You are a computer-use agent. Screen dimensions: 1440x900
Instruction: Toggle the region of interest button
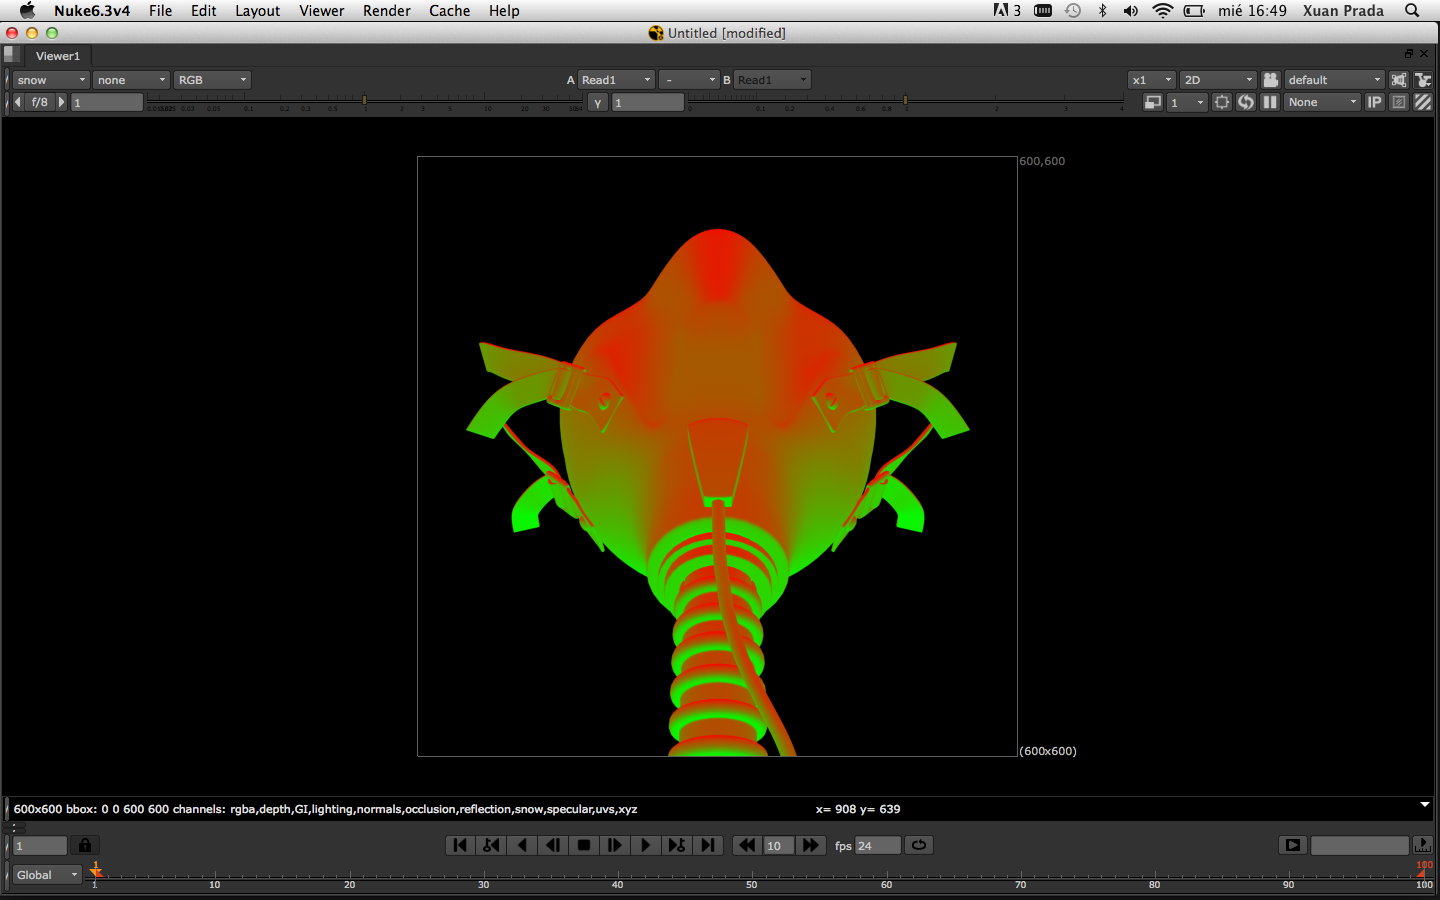click(1222, 102)
